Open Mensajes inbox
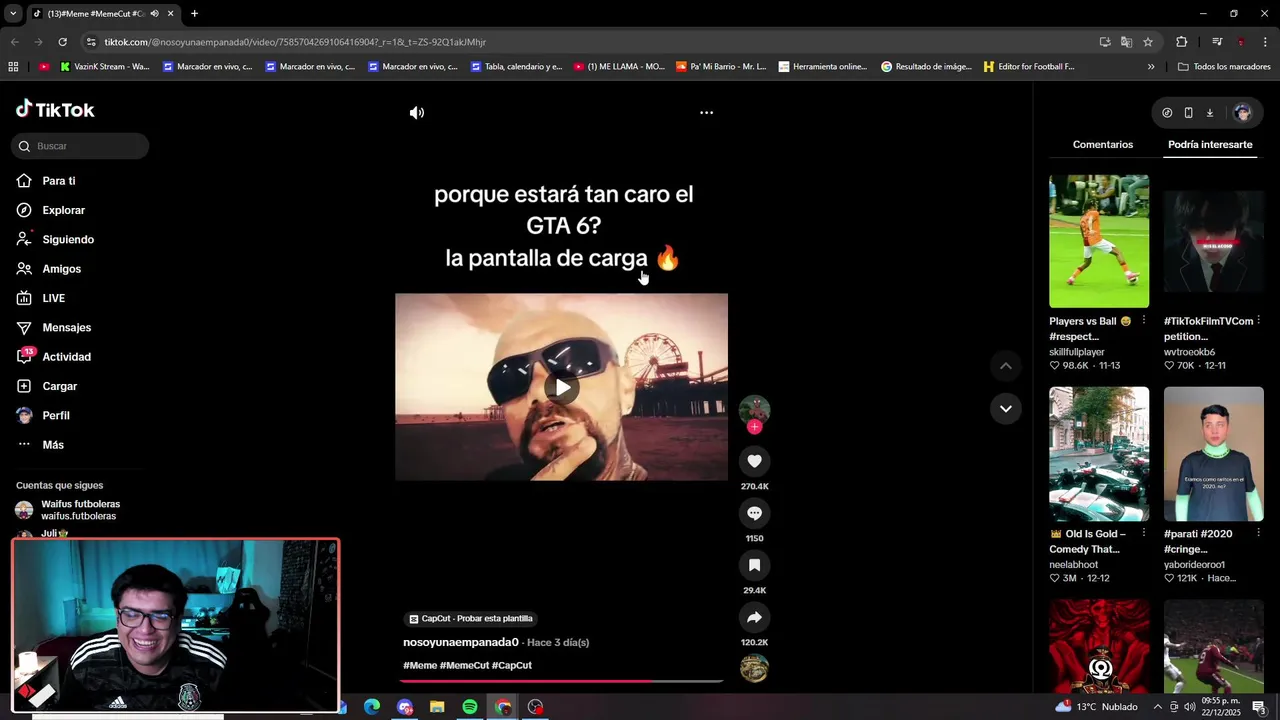1280x720 pixels. [x=66, y=328]
